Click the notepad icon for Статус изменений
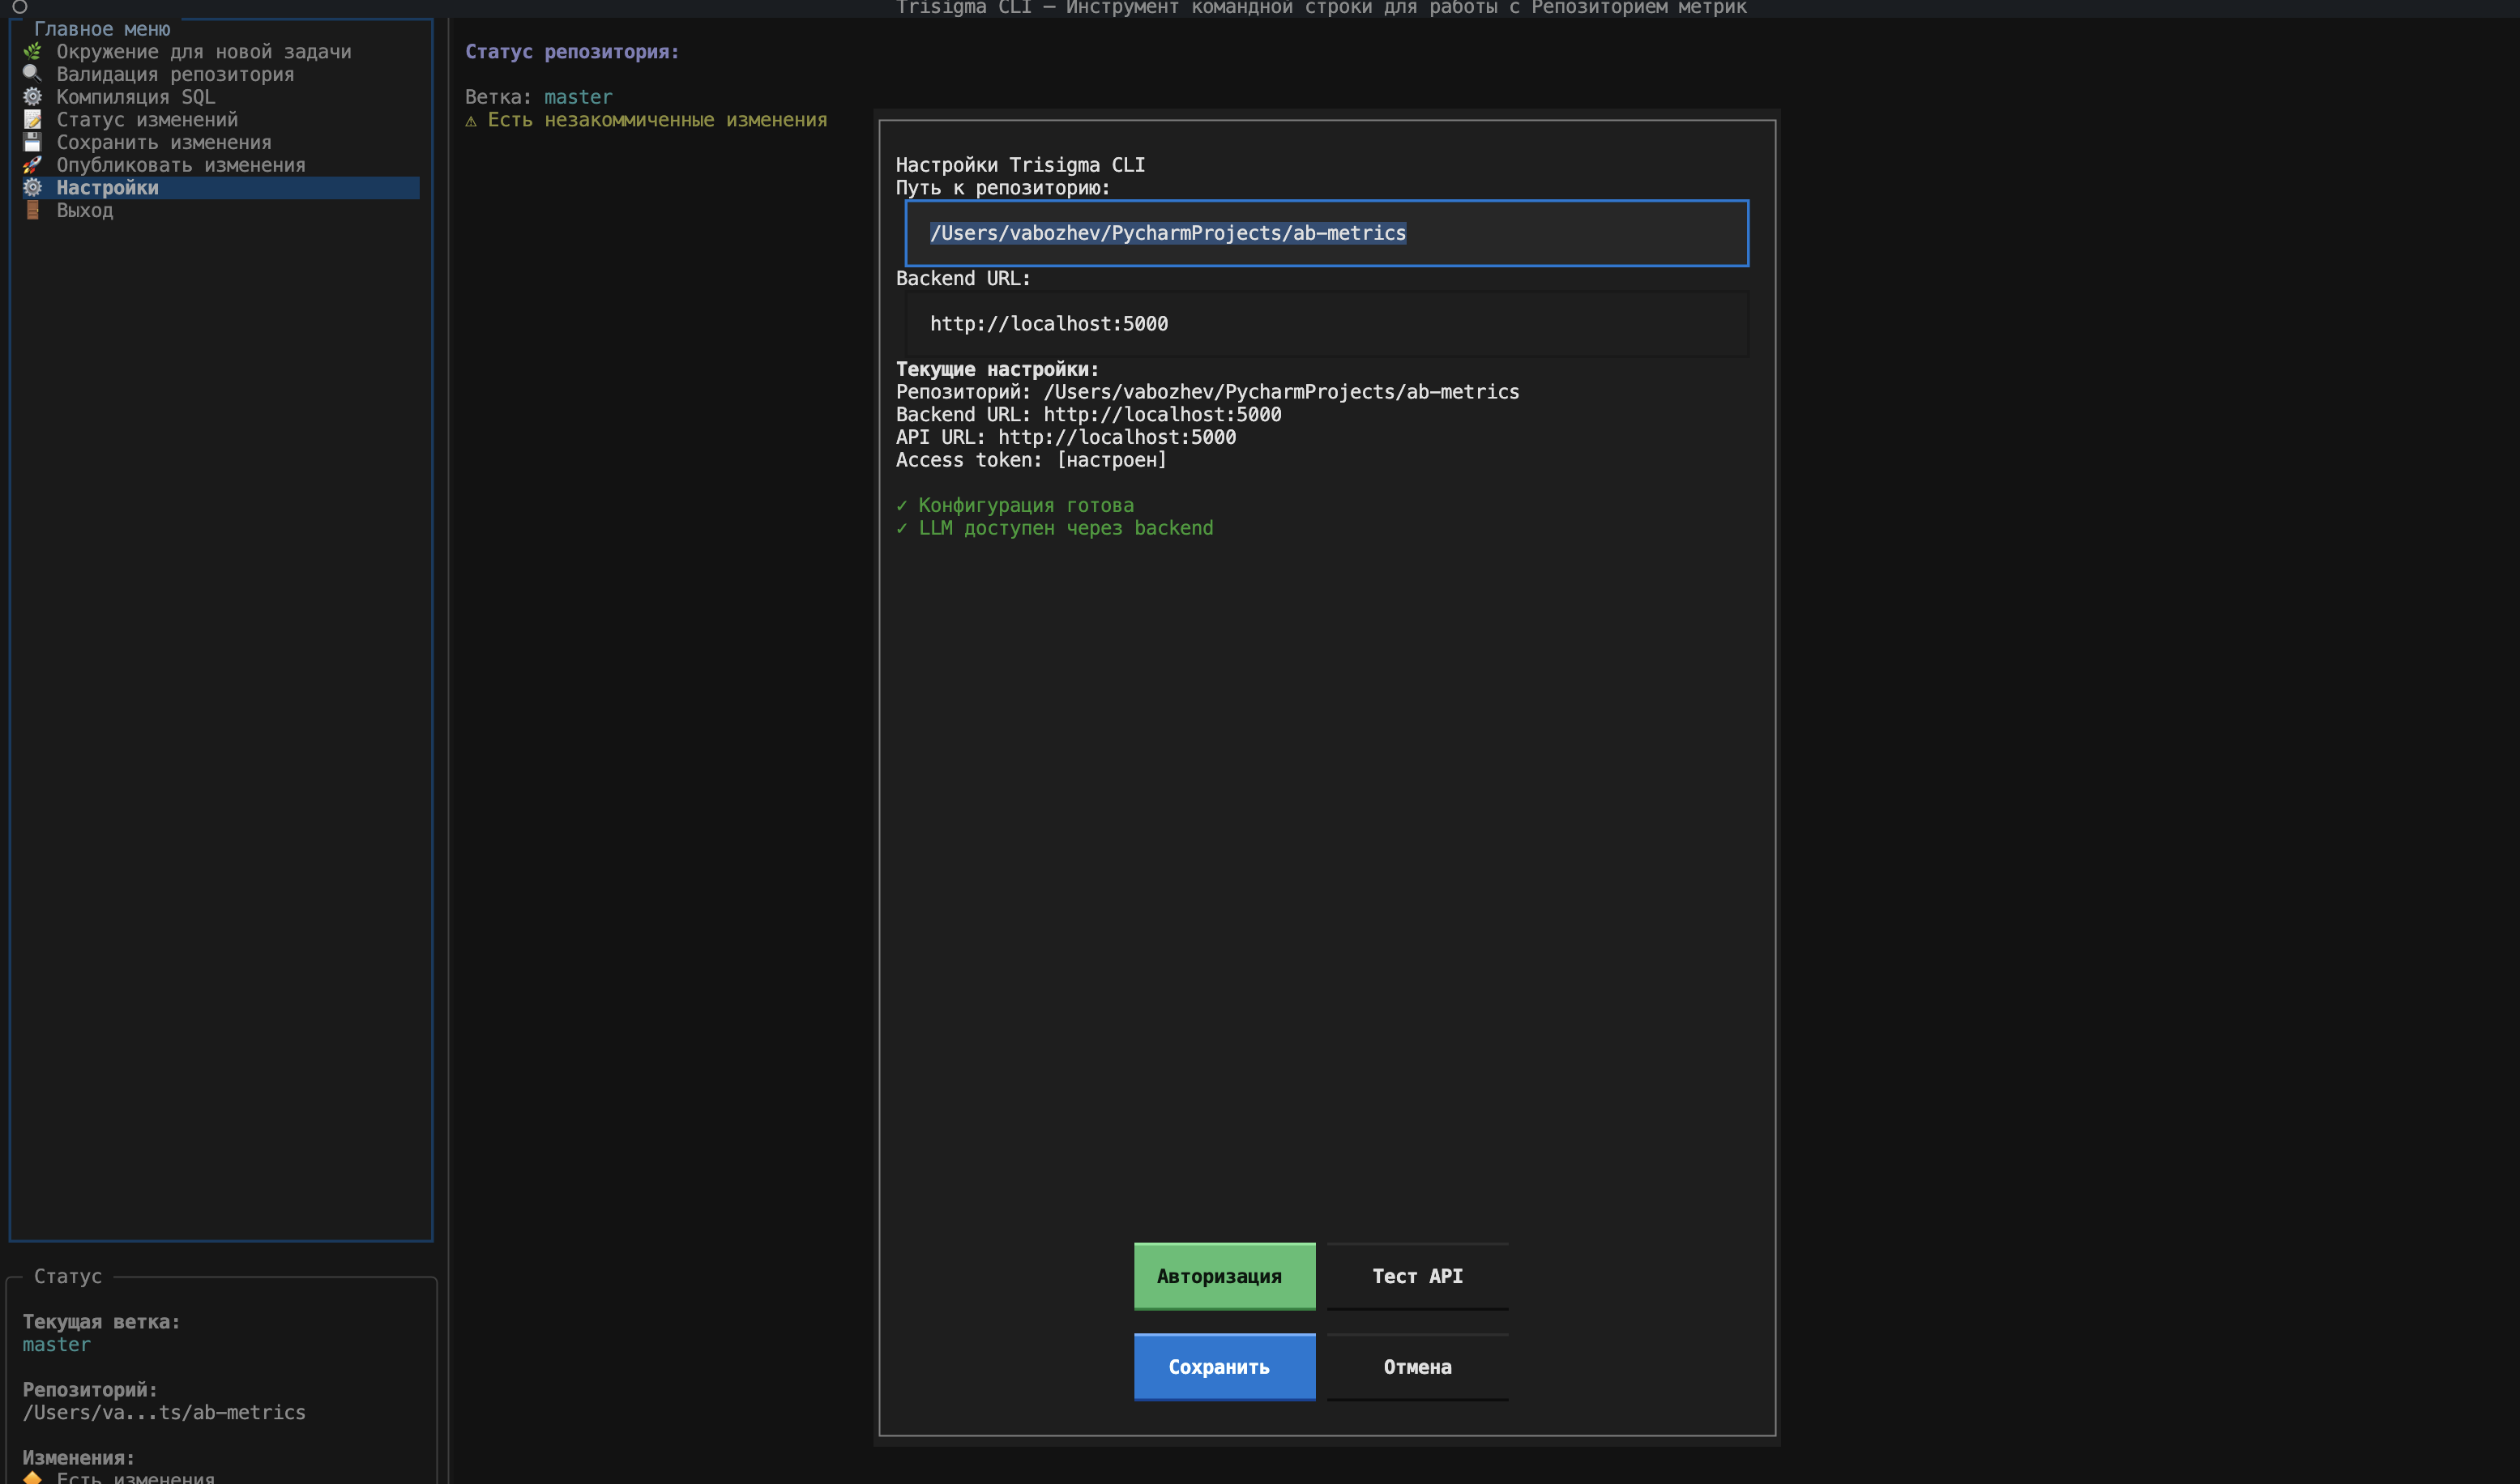This screenshot has width=2520, height=1484. (32, 120)
